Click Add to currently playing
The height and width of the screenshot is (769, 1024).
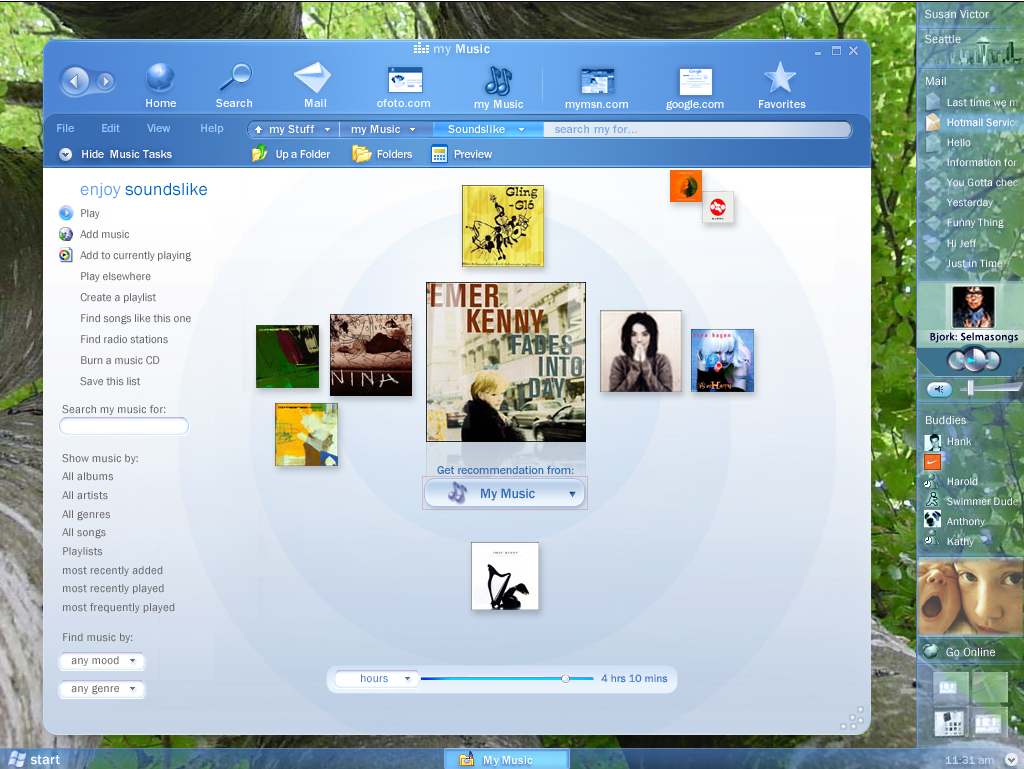[135, 255]
